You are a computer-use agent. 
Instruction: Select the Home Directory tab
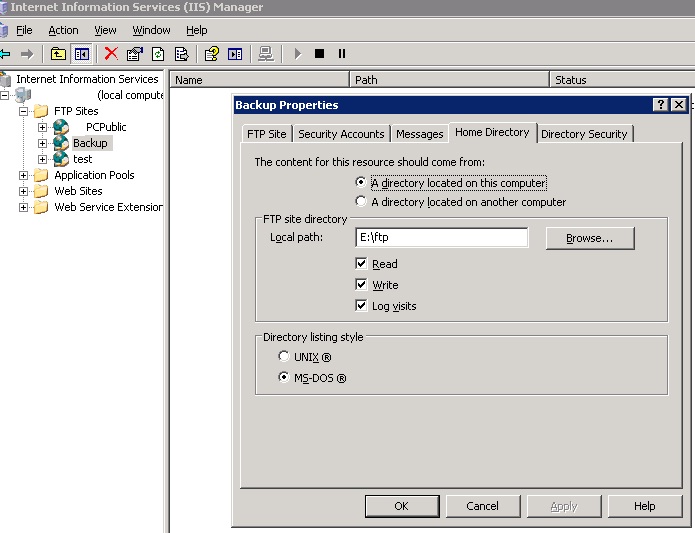pyautogui.click(x=492, y=132)
